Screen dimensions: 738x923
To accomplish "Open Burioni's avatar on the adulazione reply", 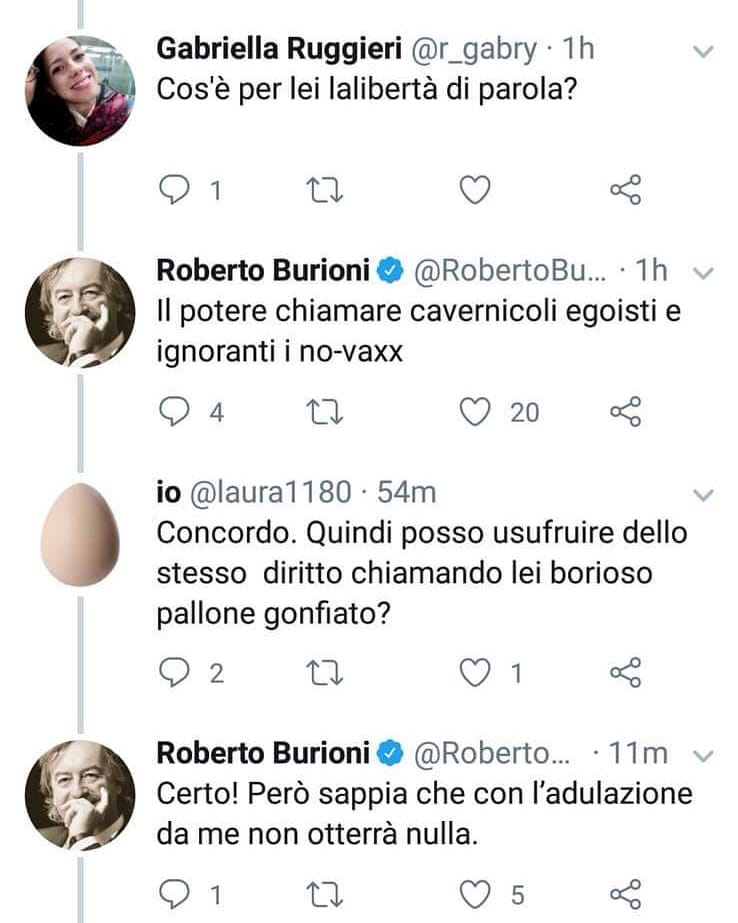I will click(80, 796).
